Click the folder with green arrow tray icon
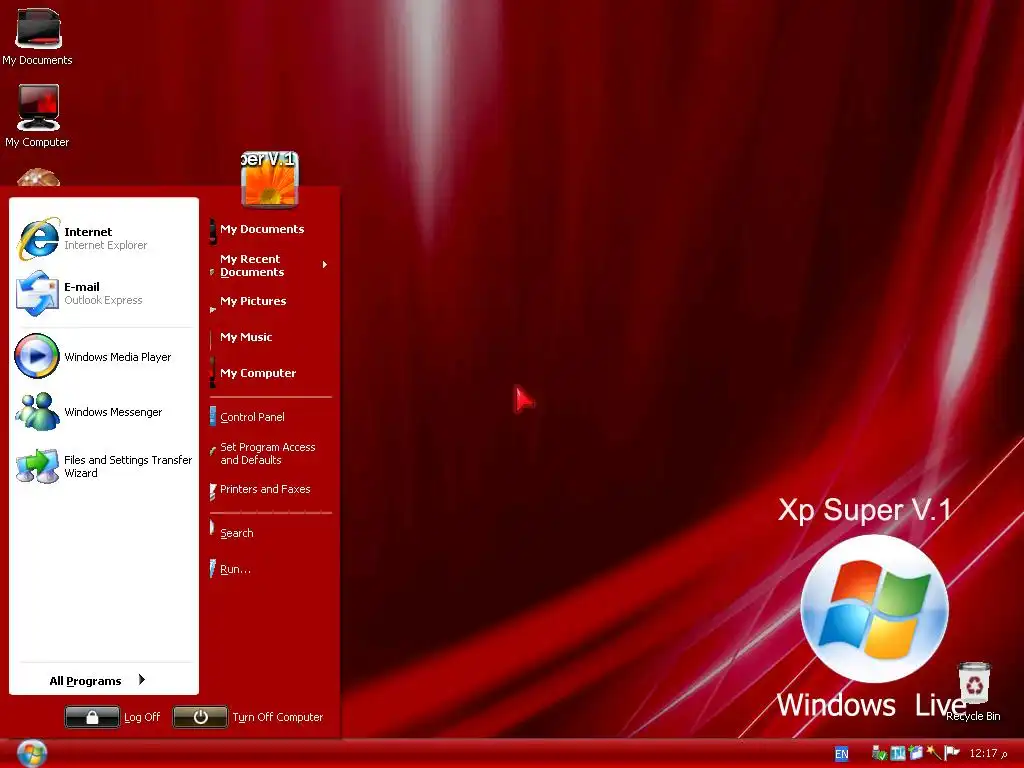The width and height of the screenshot is (1024, 768). (916, 753)
